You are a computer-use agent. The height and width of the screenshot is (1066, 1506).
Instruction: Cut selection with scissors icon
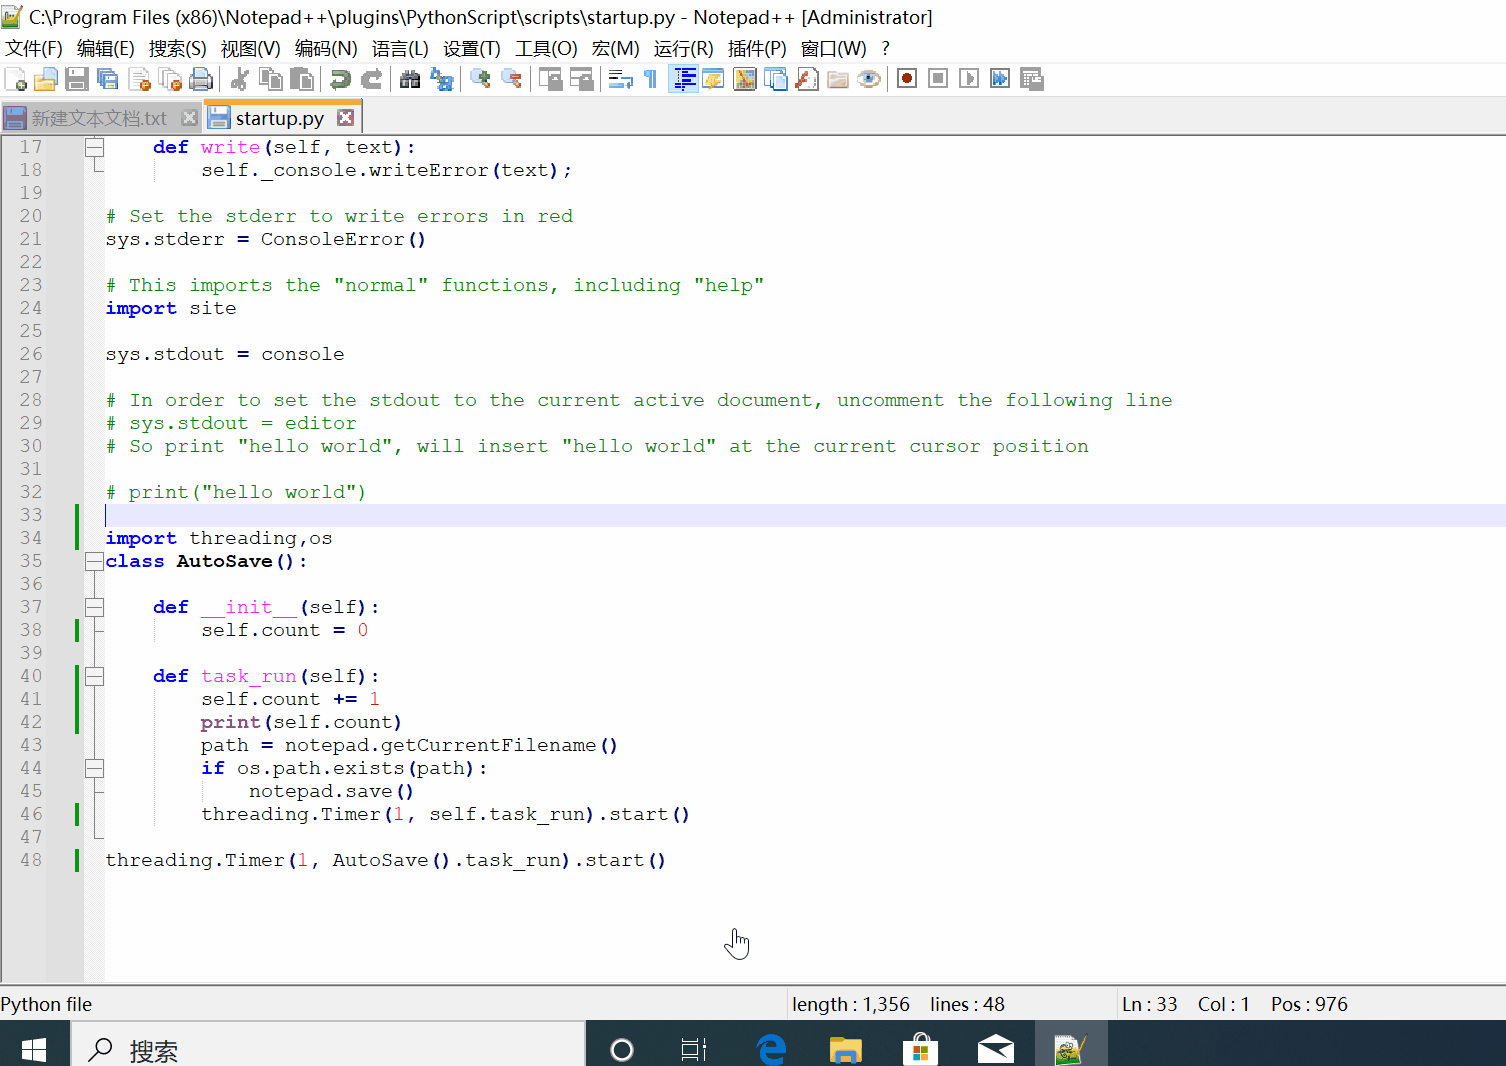click(x=240, y=79)
